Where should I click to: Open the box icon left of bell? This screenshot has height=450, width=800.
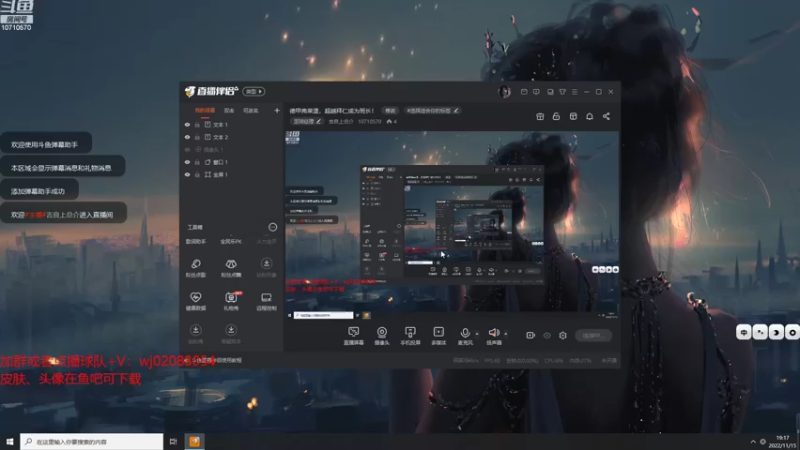pyautogui.click(x=573, y=116)
